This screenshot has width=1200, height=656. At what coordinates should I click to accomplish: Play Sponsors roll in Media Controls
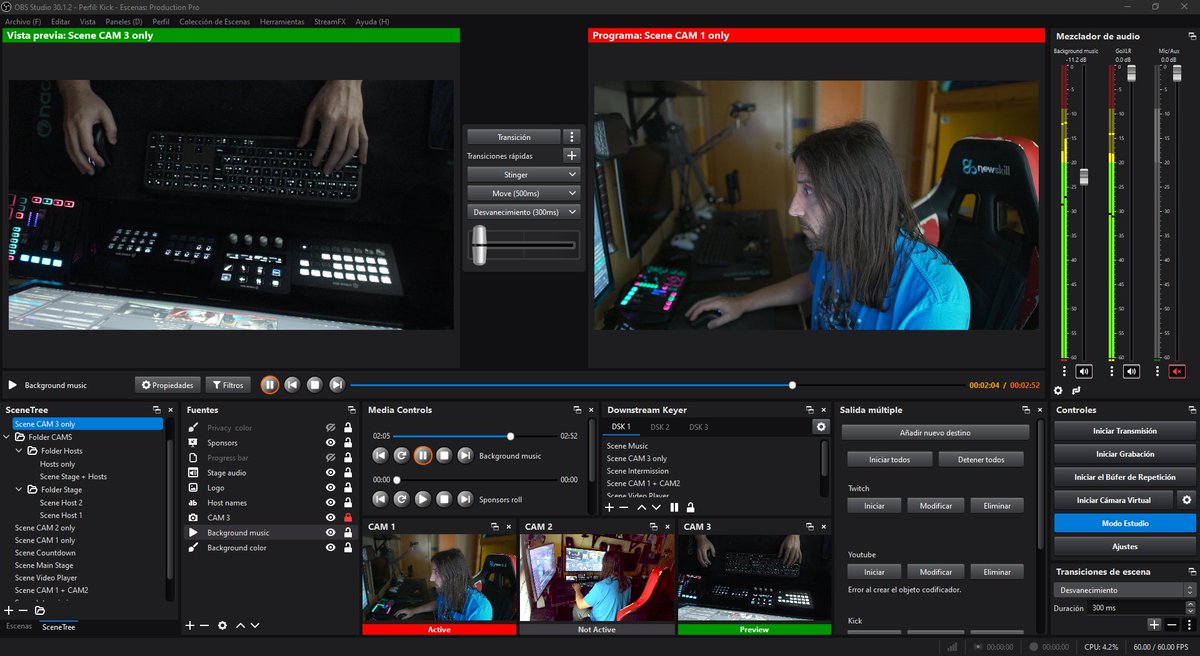pyautogui.click(x=422, y=498)
